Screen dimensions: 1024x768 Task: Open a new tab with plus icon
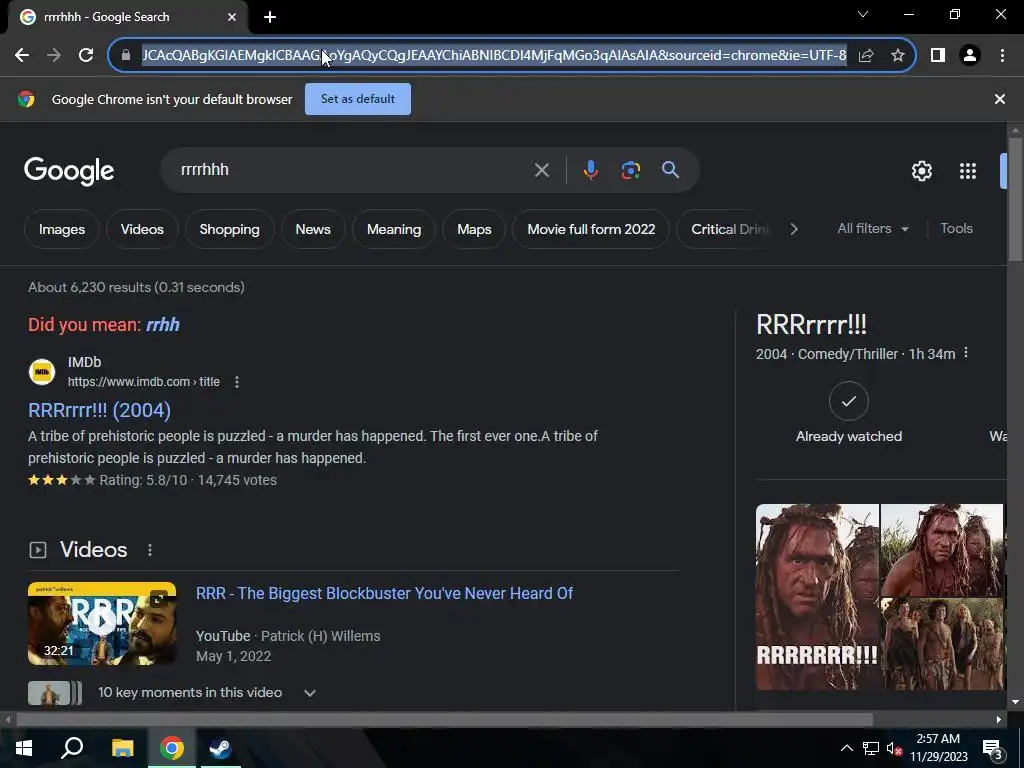(x=270, y=17)
